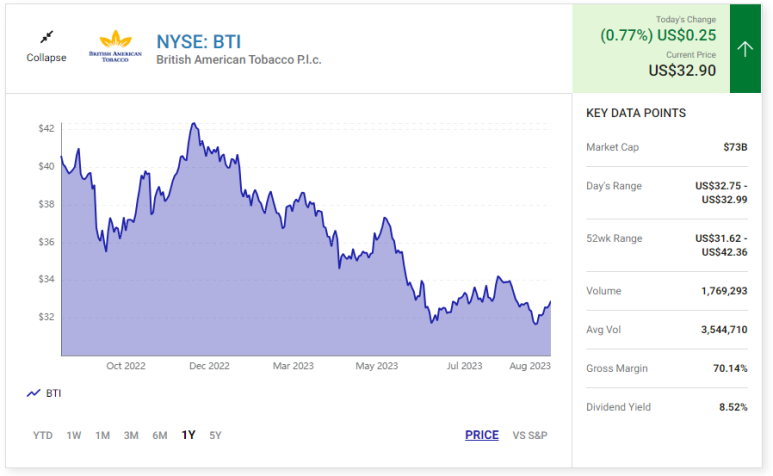Click the Collapse label
The image size is (773, 476).
tap(46, 58)
